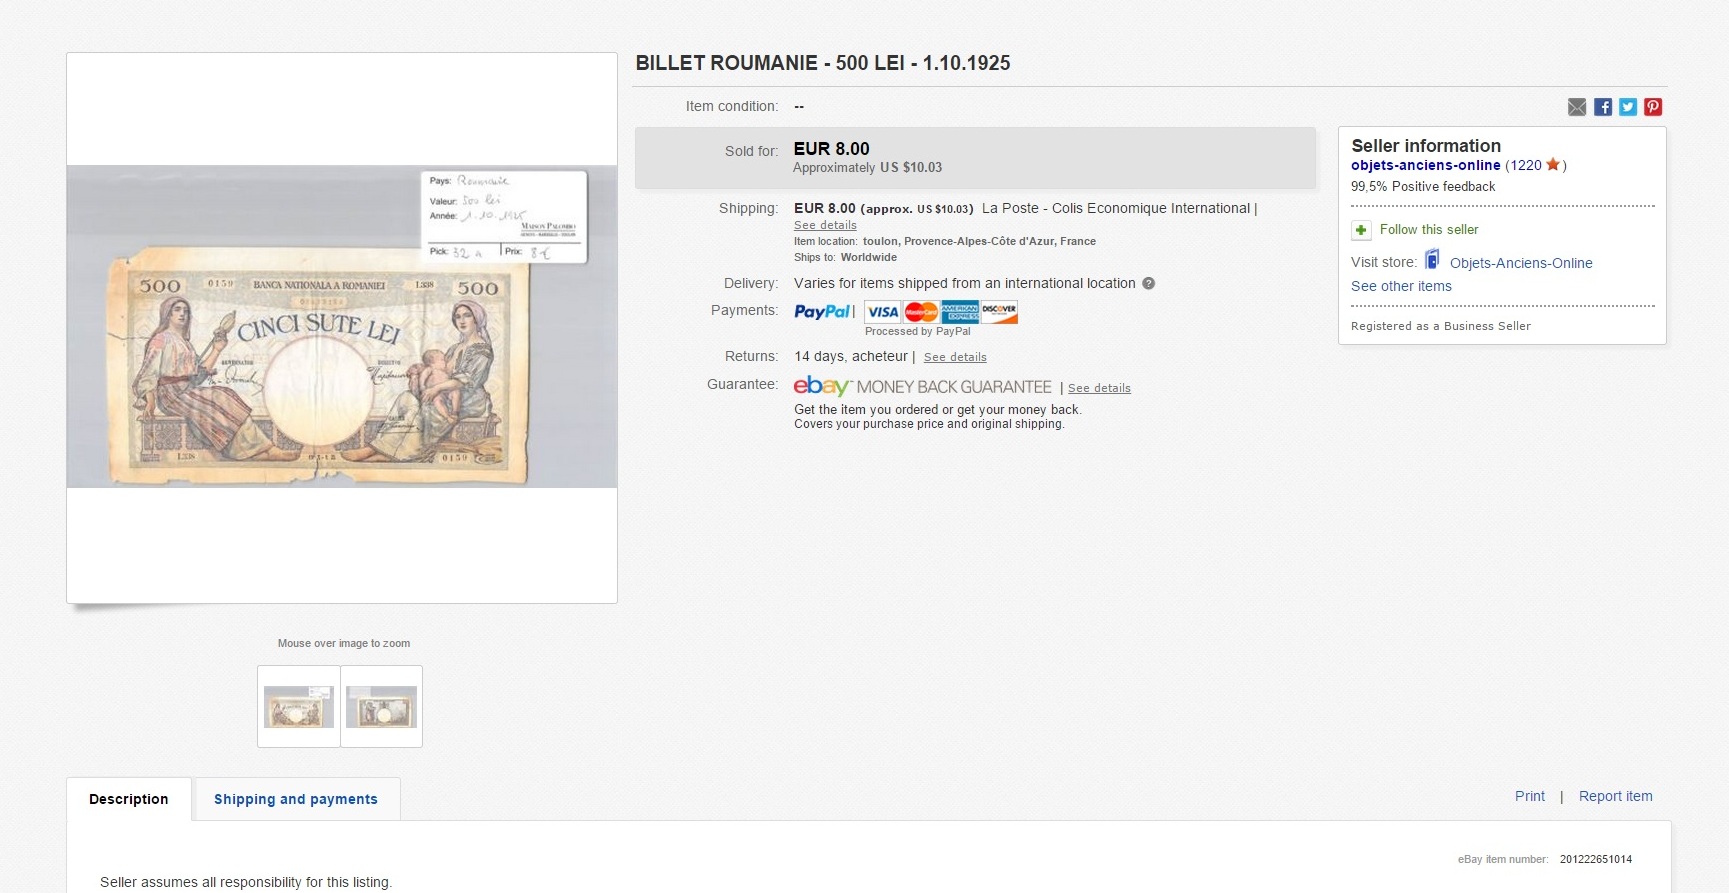Select the second banknote thumbnail
Image resolution: width=1729 pixels, height=893 pixels.
pos(381,707)
